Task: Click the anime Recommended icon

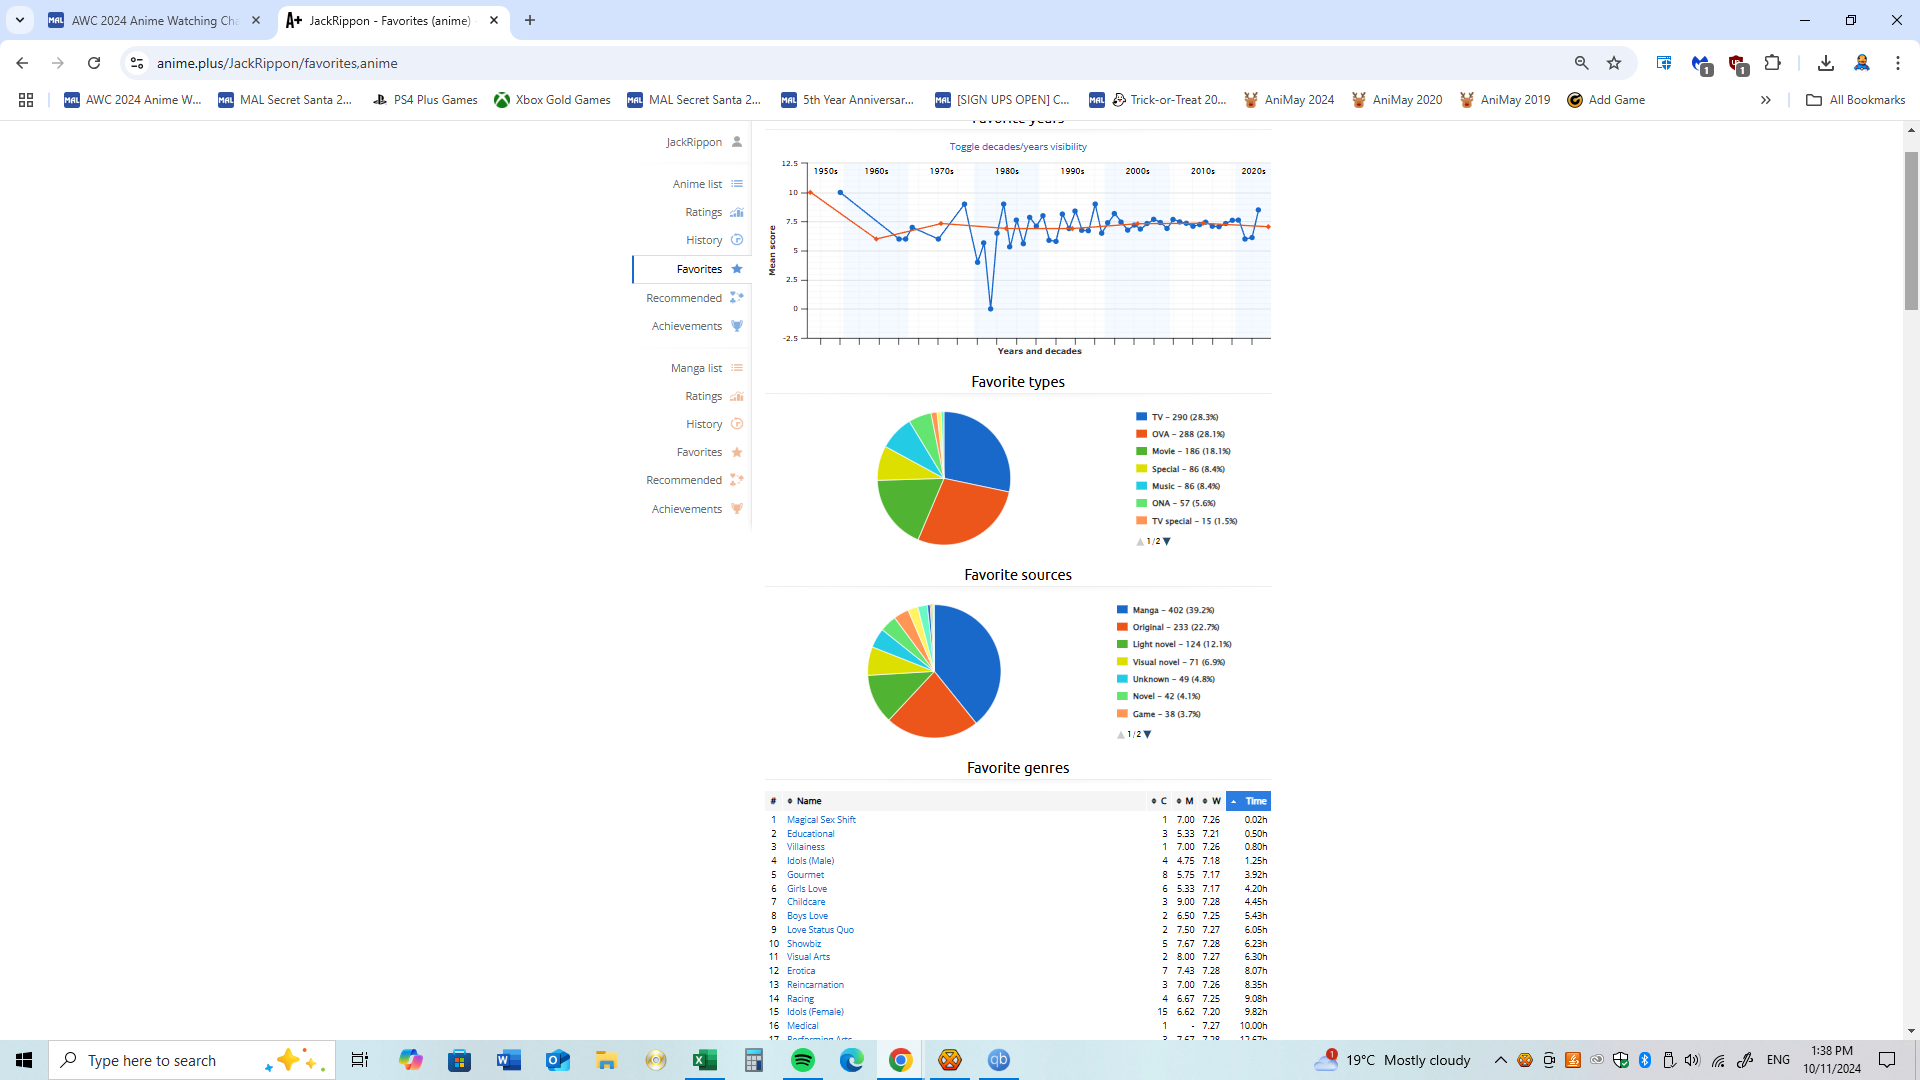Action: (x=737, y=298)
